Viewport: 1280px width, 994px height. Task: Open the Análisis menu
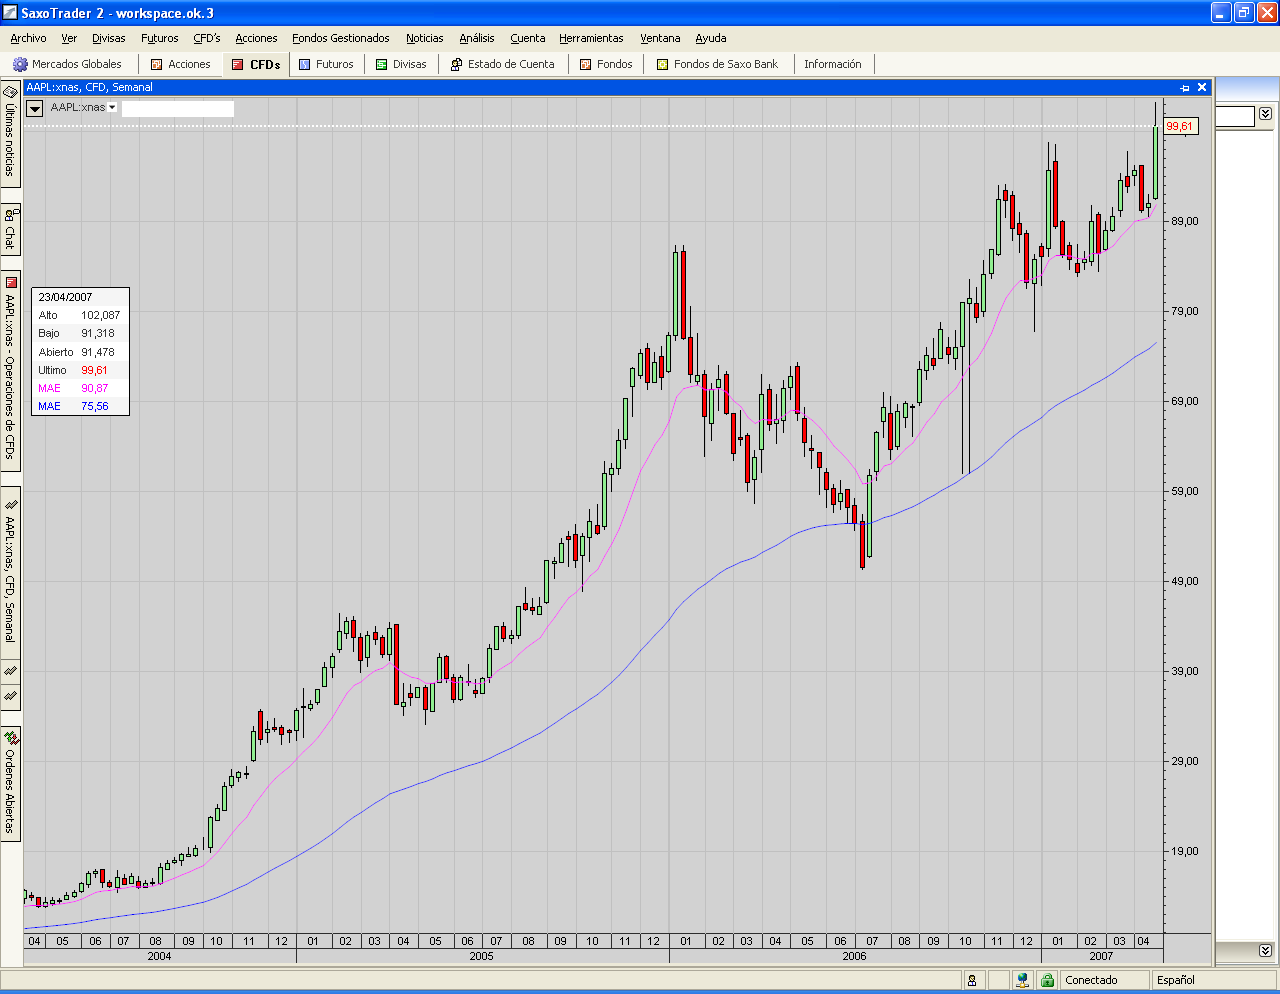pyautogui.click(x=477, y=38)
